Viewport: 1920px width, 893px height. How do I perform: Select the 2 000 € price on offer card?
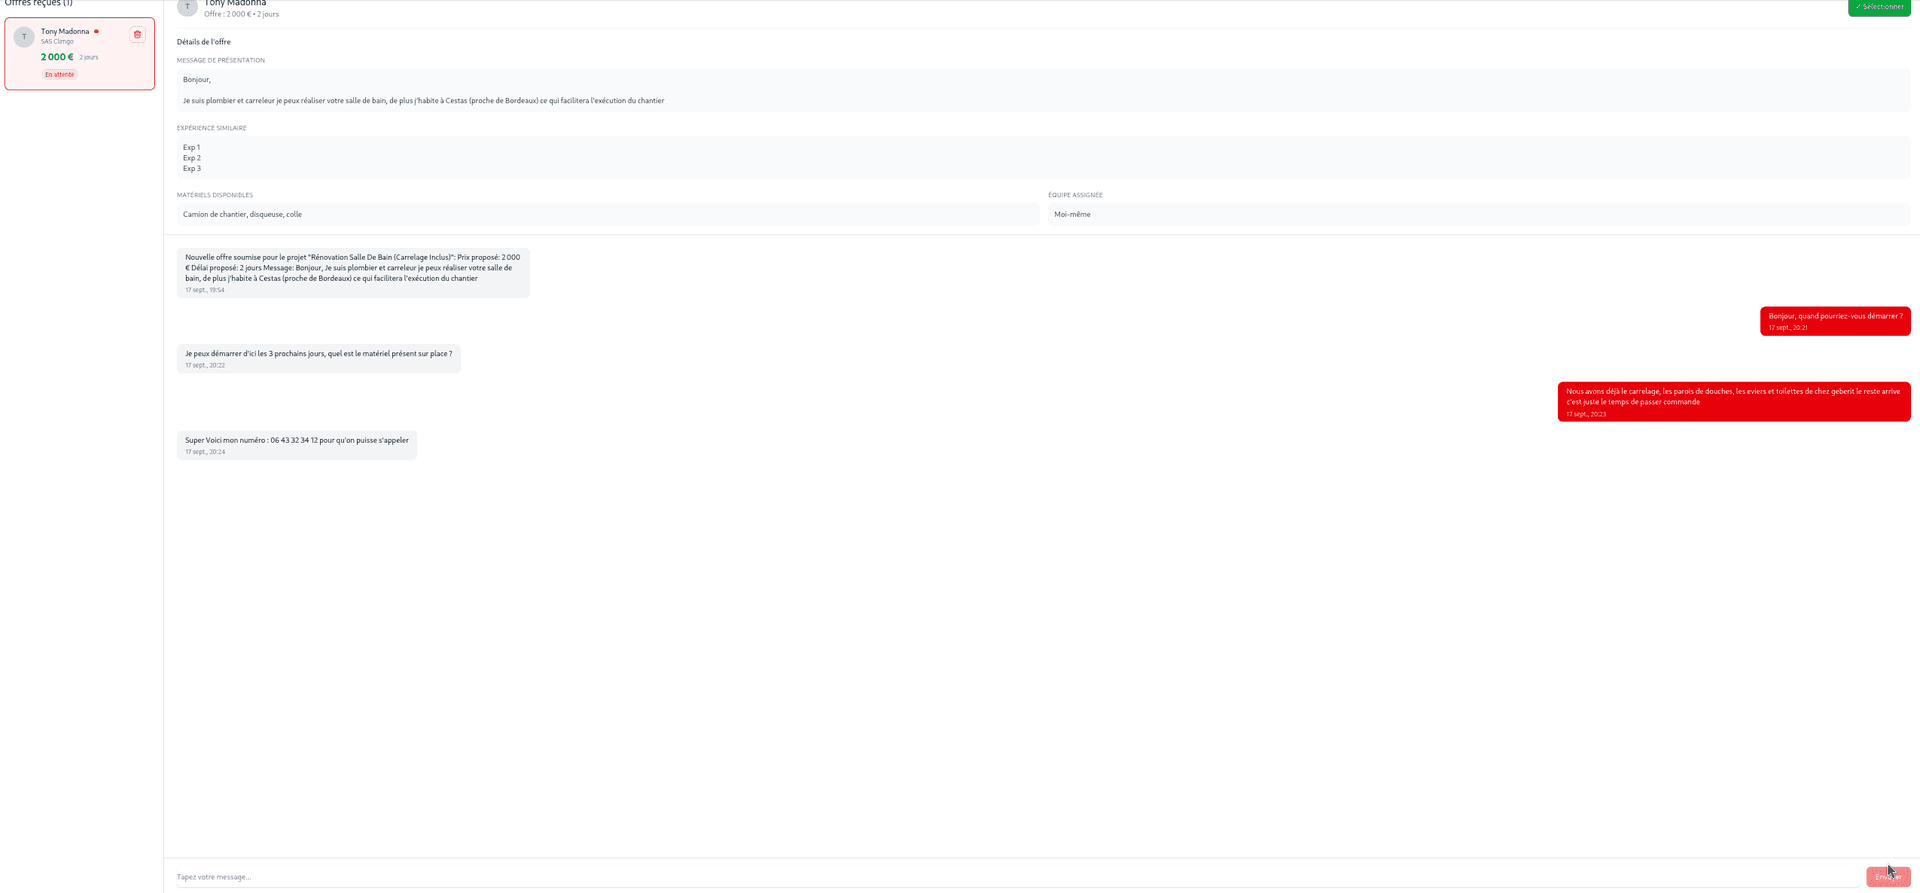57,57
